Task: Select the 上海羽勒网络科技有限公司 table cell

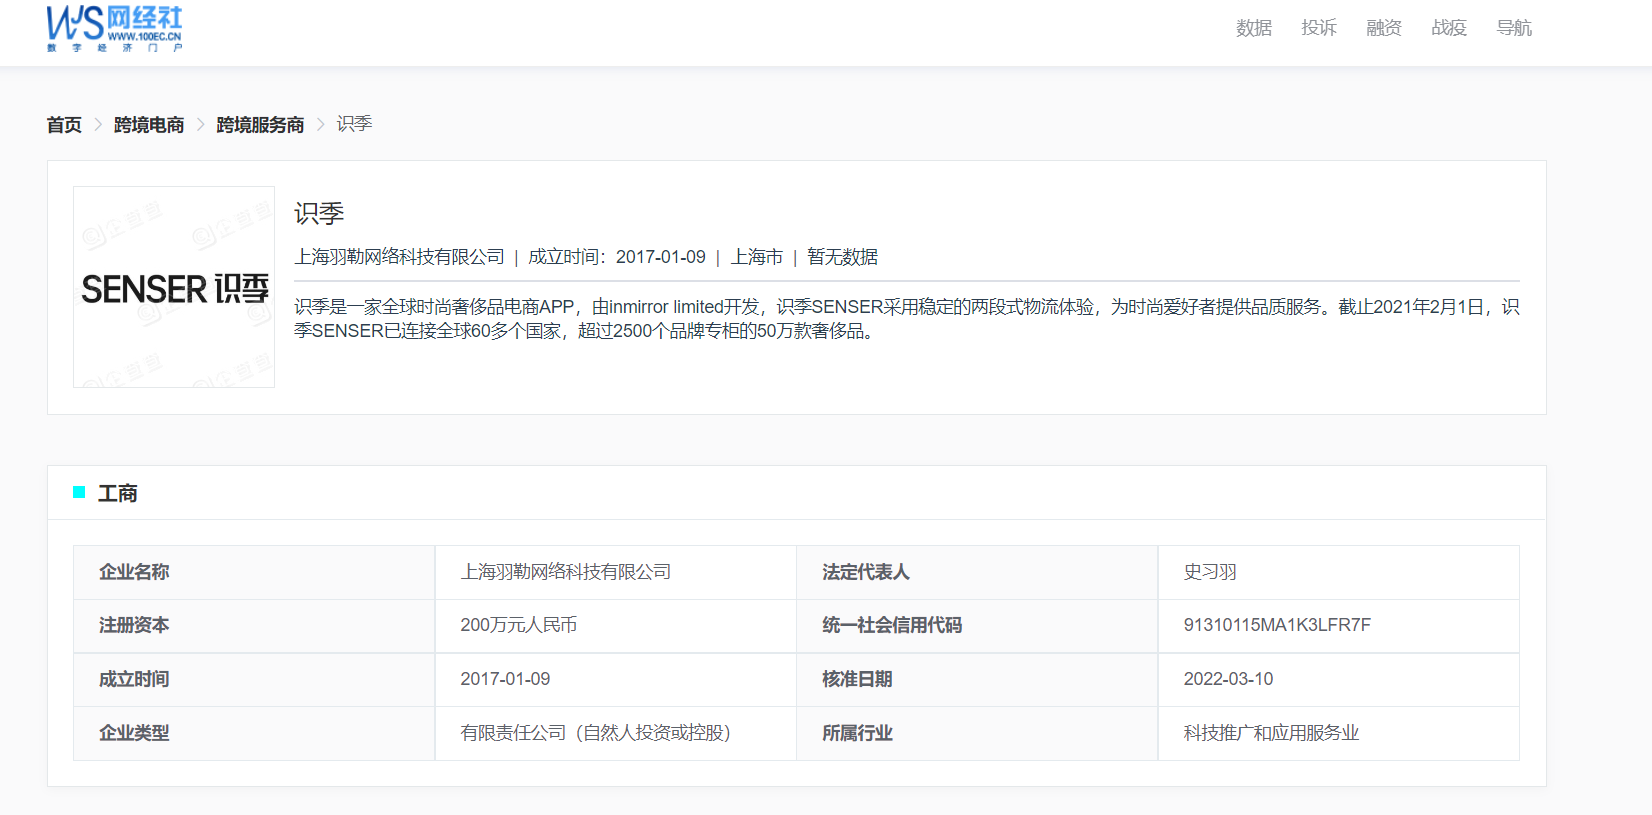Action: coord(616,572)
